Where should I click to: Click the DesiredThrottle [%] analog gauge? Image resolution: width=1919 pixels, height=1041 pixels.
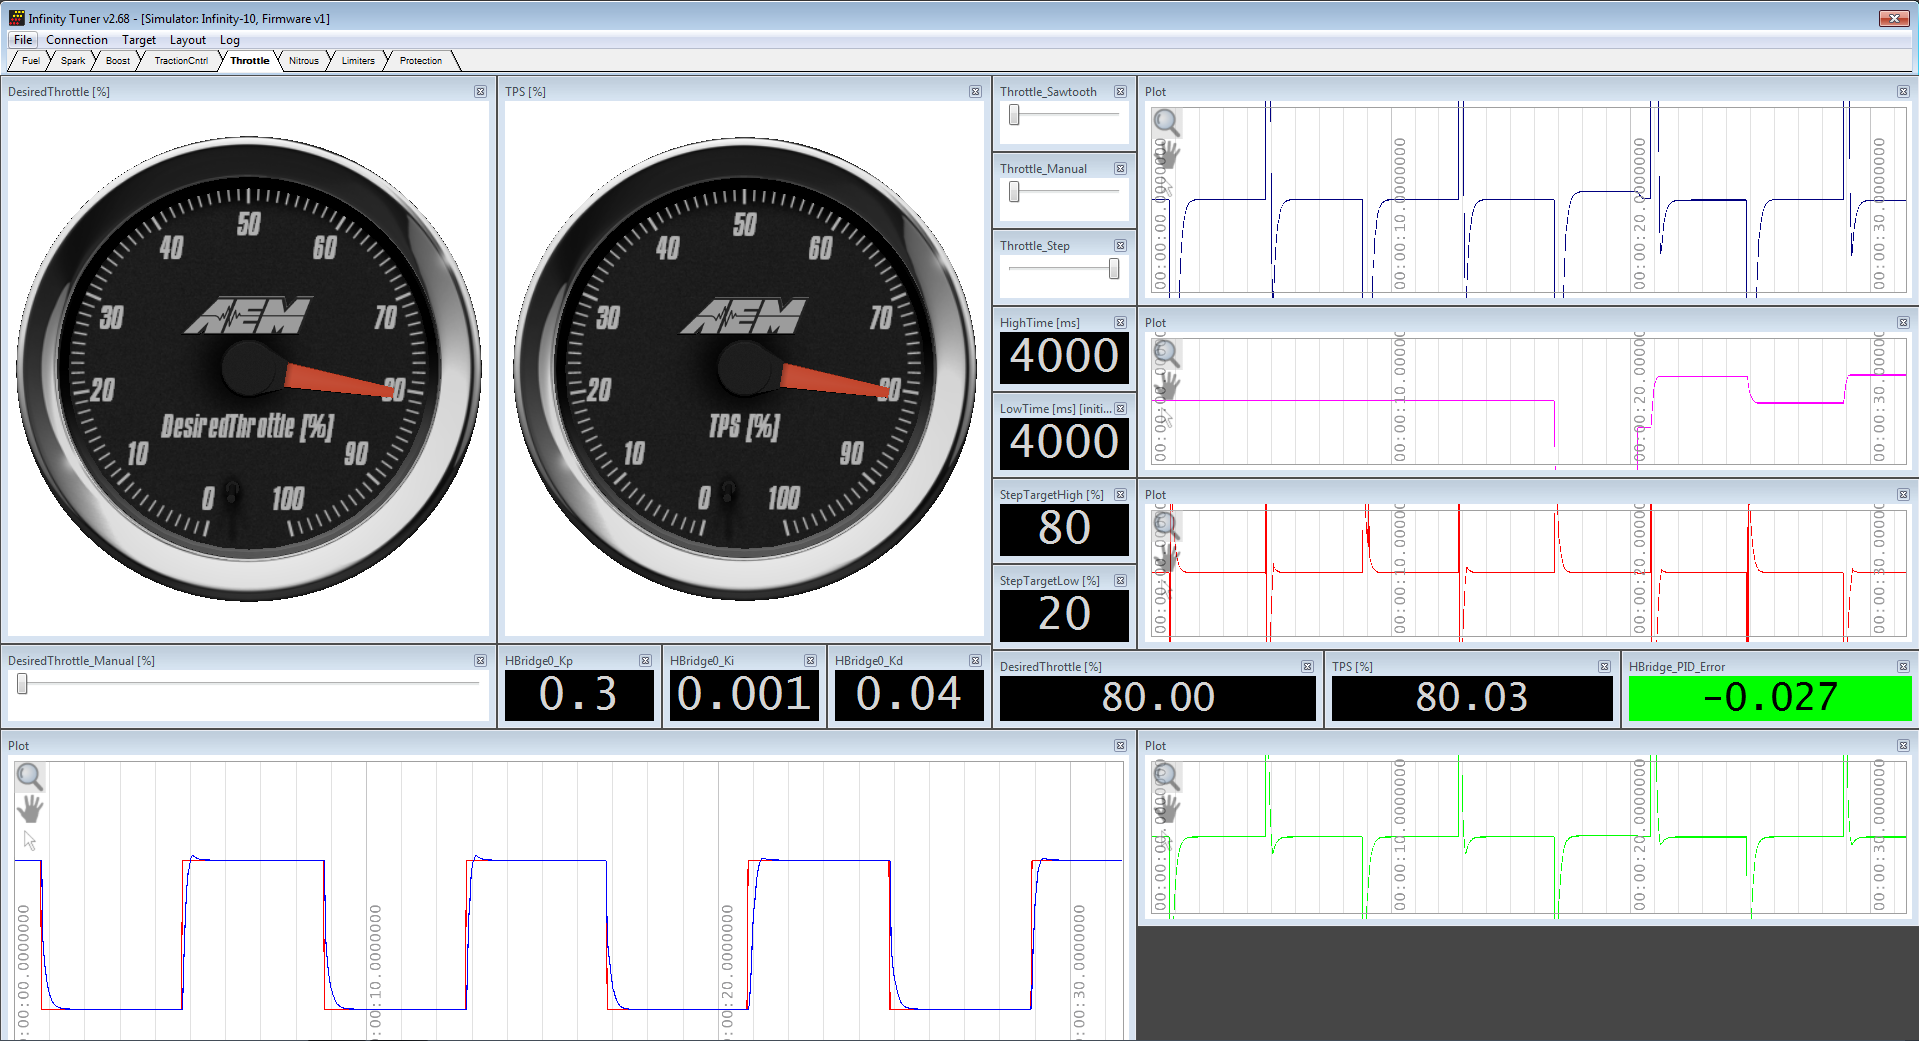(248, 368)
